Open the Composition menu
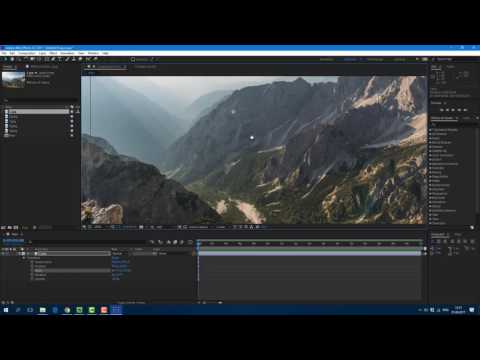The image size is (480, 360). [x=27, y=53]
